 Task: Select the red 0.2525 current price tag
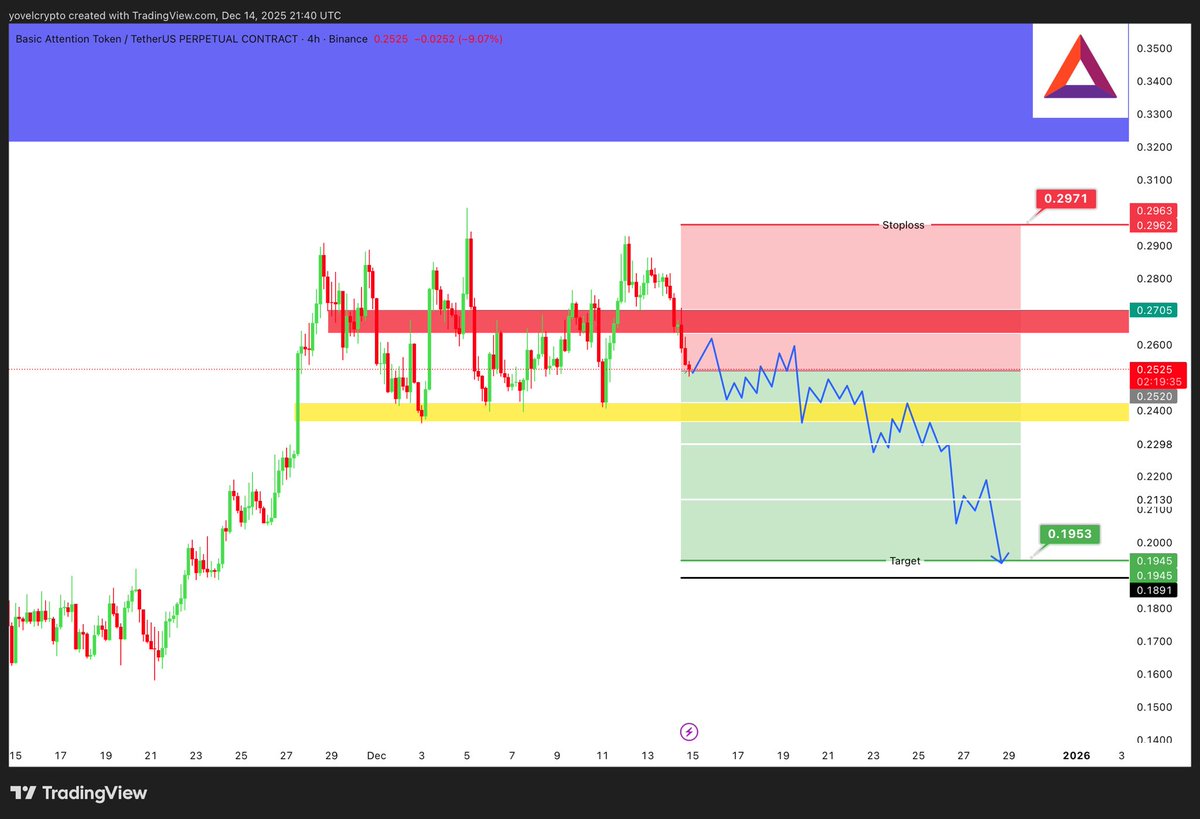coord(1159,369)
